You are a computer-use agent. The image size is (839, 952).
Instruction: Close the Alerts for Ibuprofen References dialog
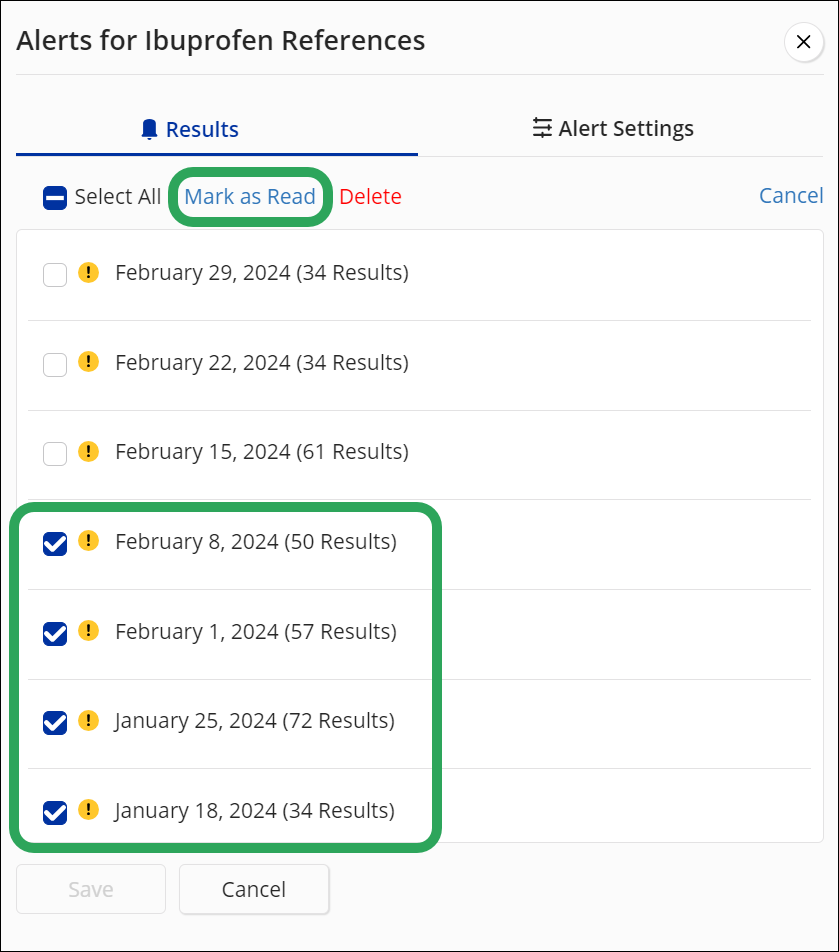[803, 42]
